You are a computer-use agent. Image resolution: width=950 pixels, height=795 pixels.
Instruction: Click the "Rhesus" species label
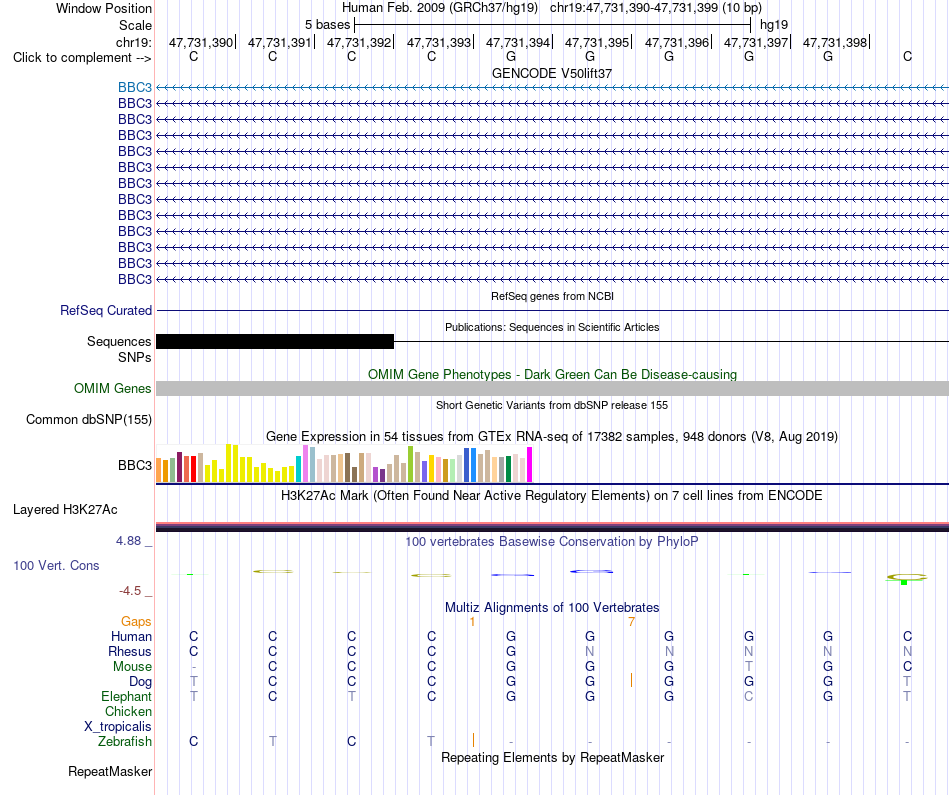pos(130,651)
